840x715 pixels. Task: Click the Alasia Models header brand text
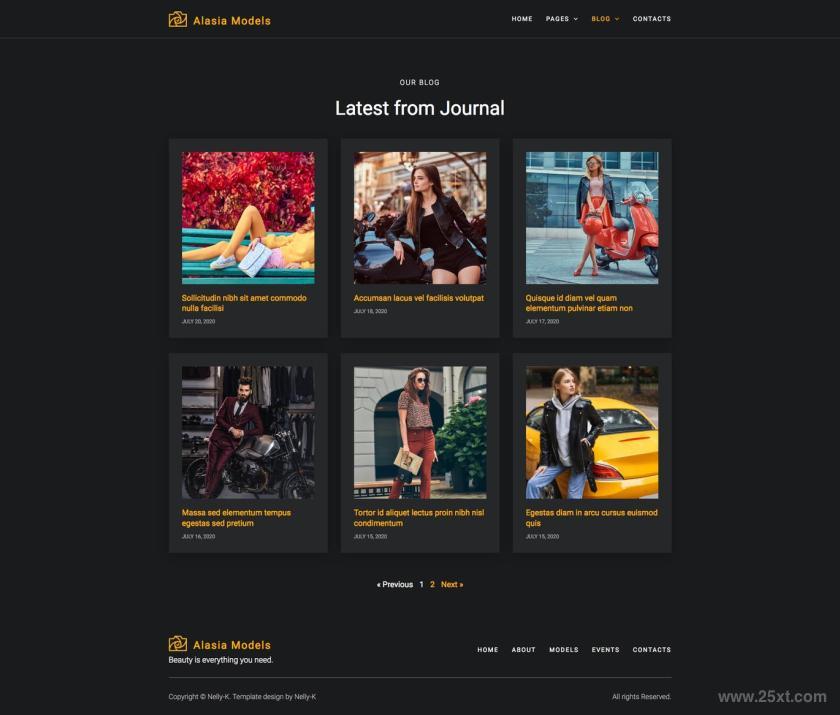click(232, 21)
